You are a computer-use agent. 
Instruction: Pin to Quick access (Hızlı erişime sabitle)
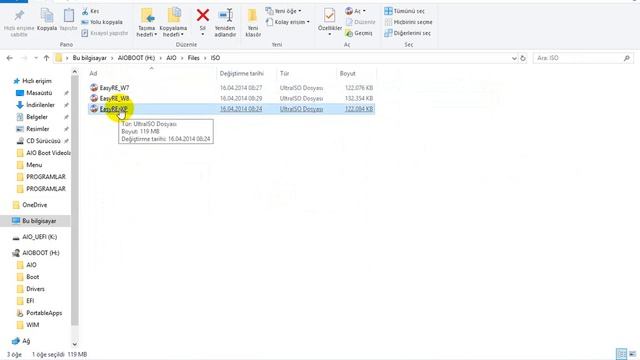point(19,22)
